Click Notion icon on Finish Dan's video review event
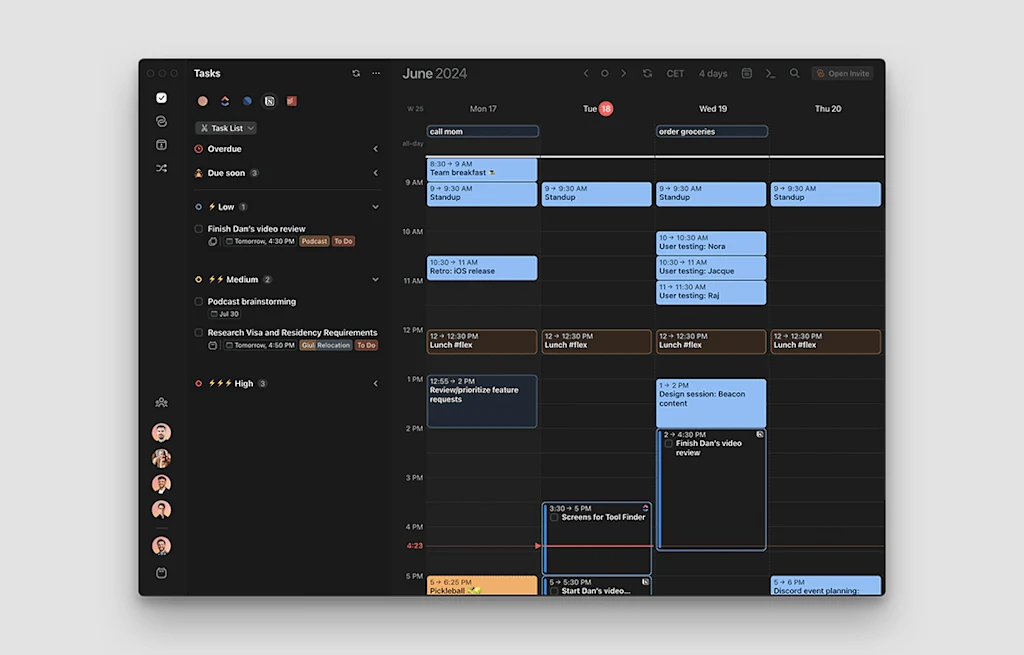 point(760,434)
